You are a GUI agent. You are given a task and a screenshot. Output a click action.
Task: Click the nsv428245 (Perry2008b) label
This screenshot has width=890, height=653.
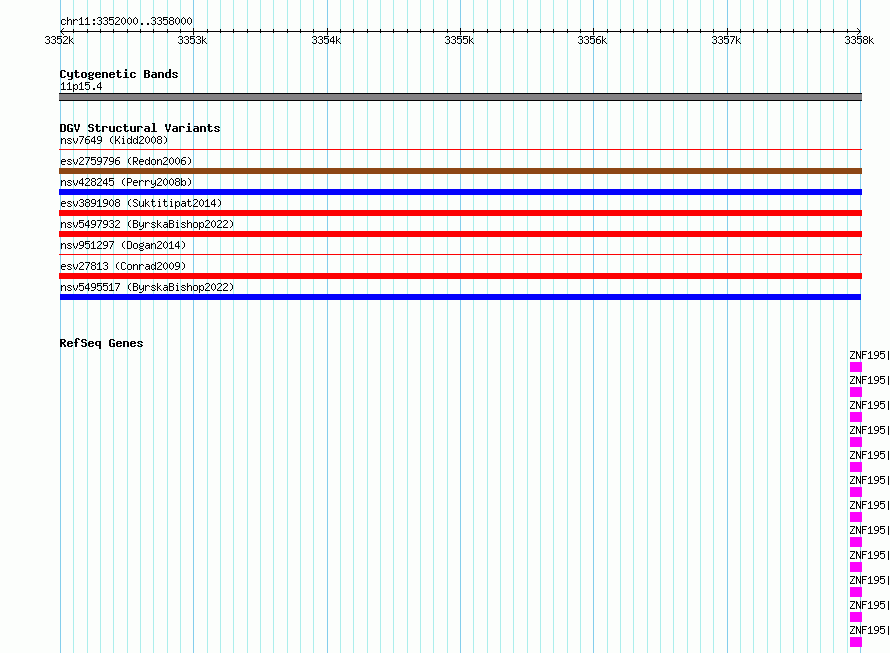[x=126, y=182]
